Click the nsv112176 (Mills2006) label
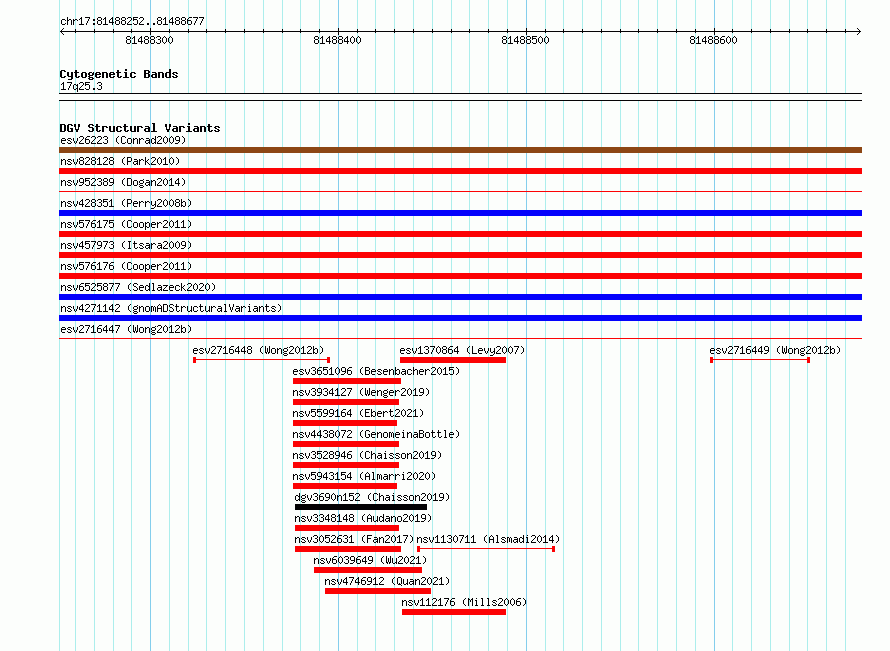Screen dimensions: 890x651 [x=464, y=602]
